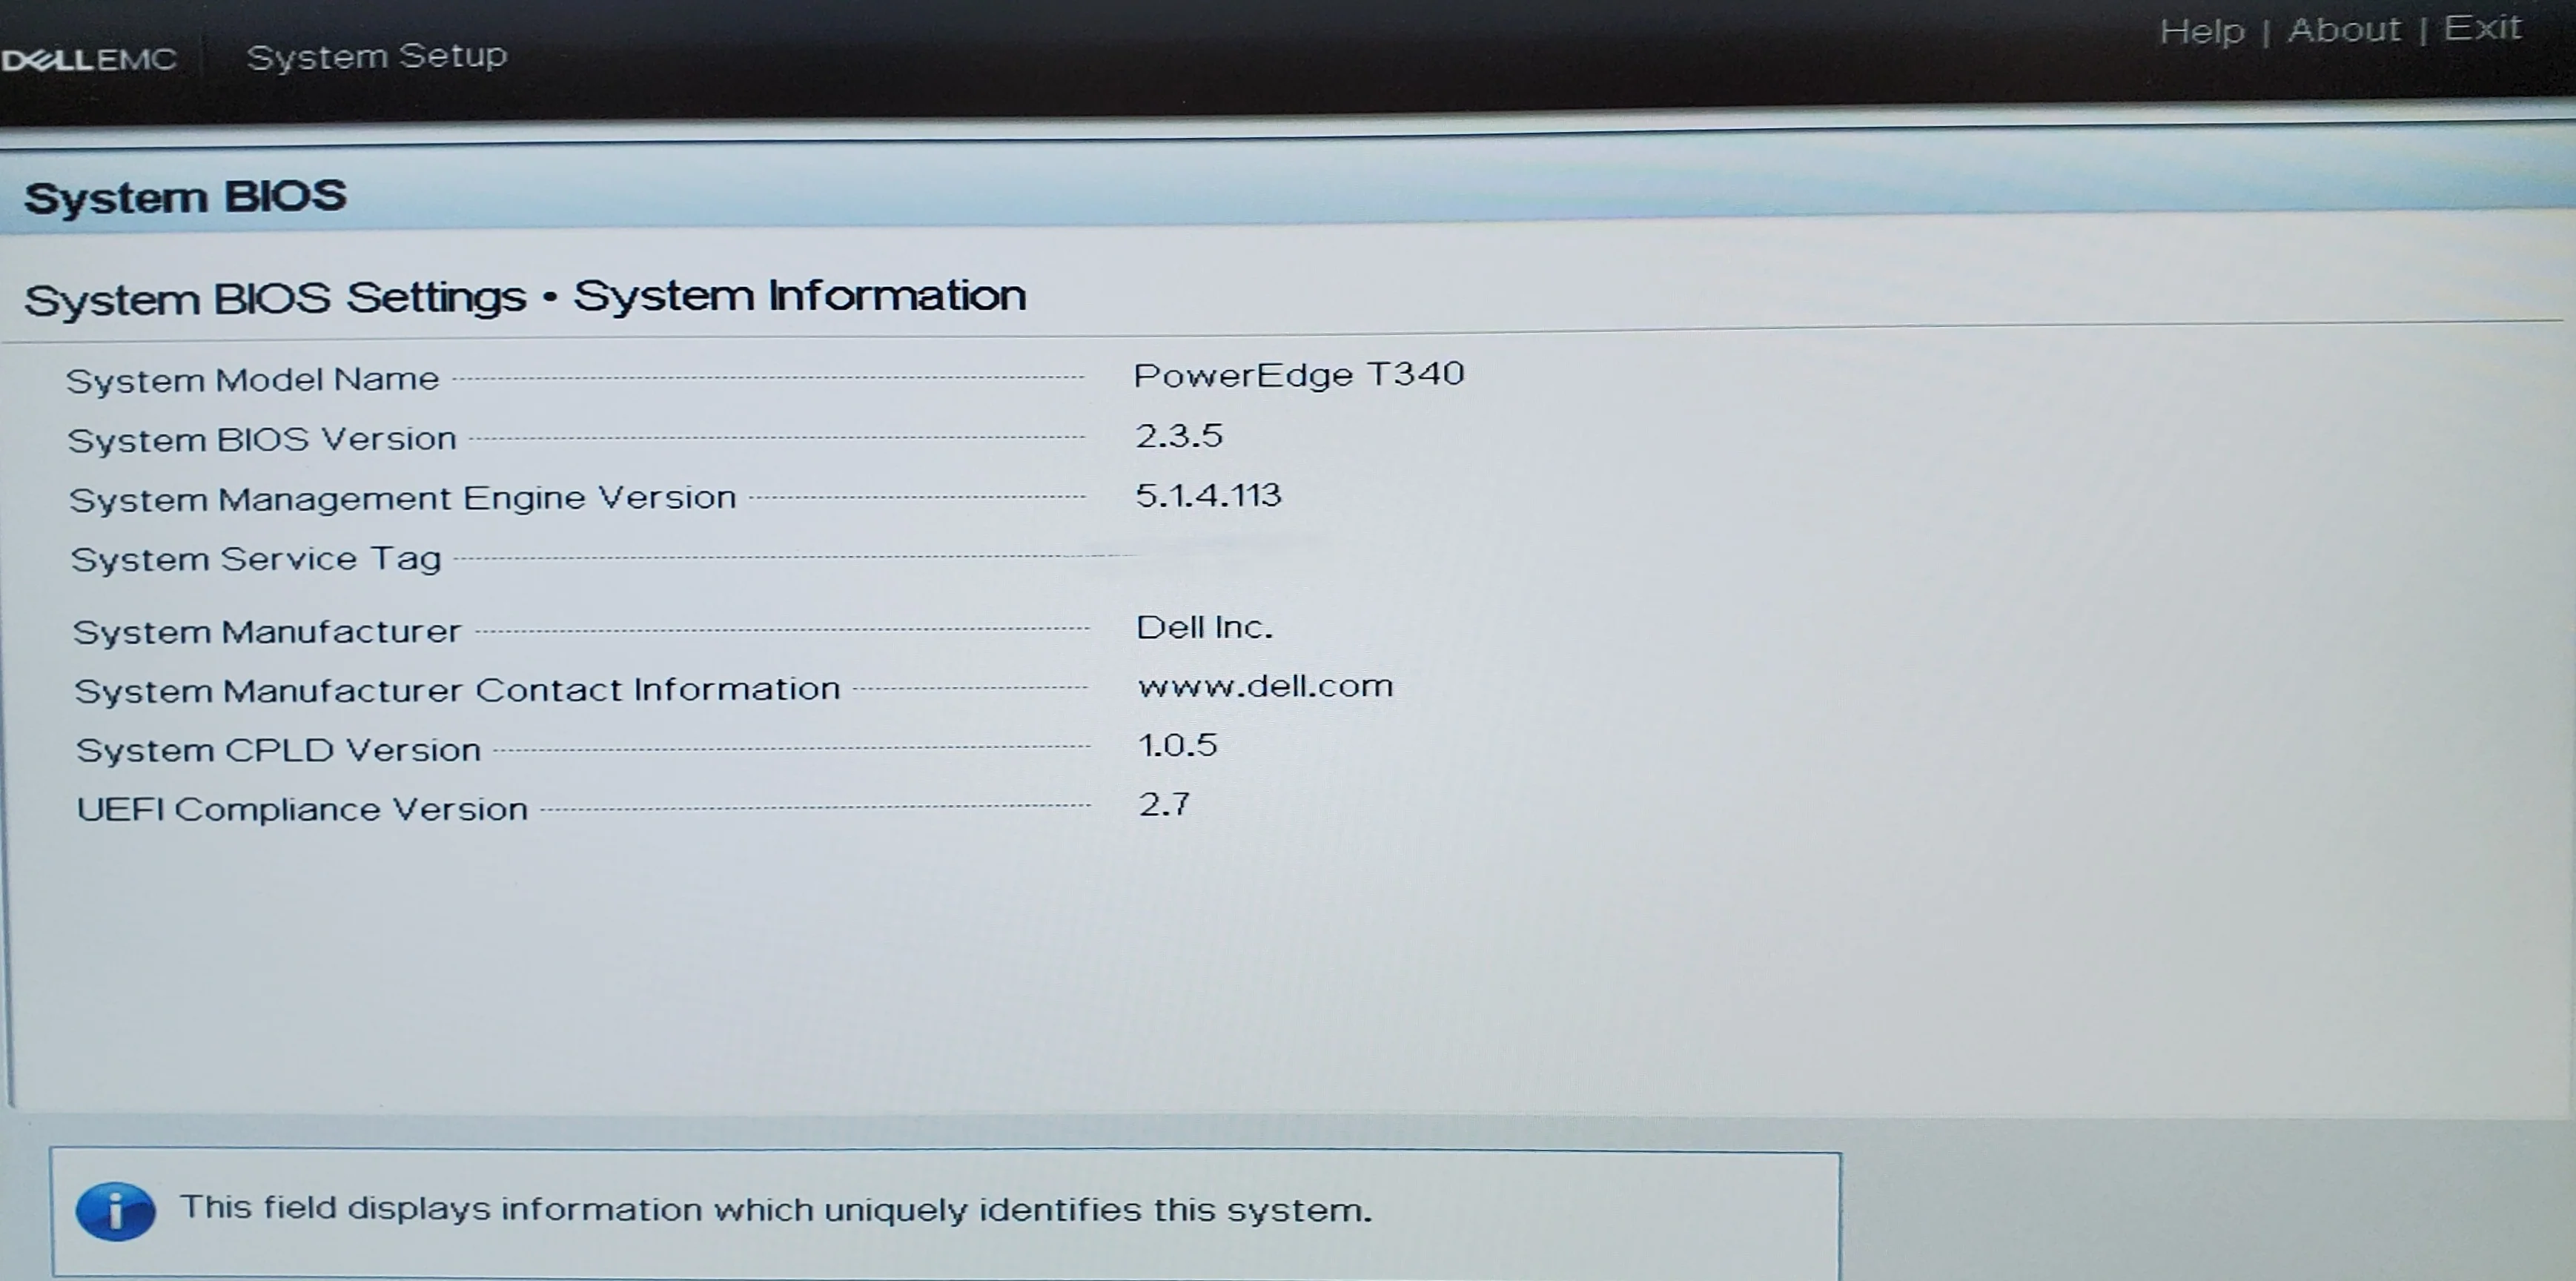Select the UEFI Compliance Version label
This screenshot has width=2576, height=1281.
[x=302, y=809]
